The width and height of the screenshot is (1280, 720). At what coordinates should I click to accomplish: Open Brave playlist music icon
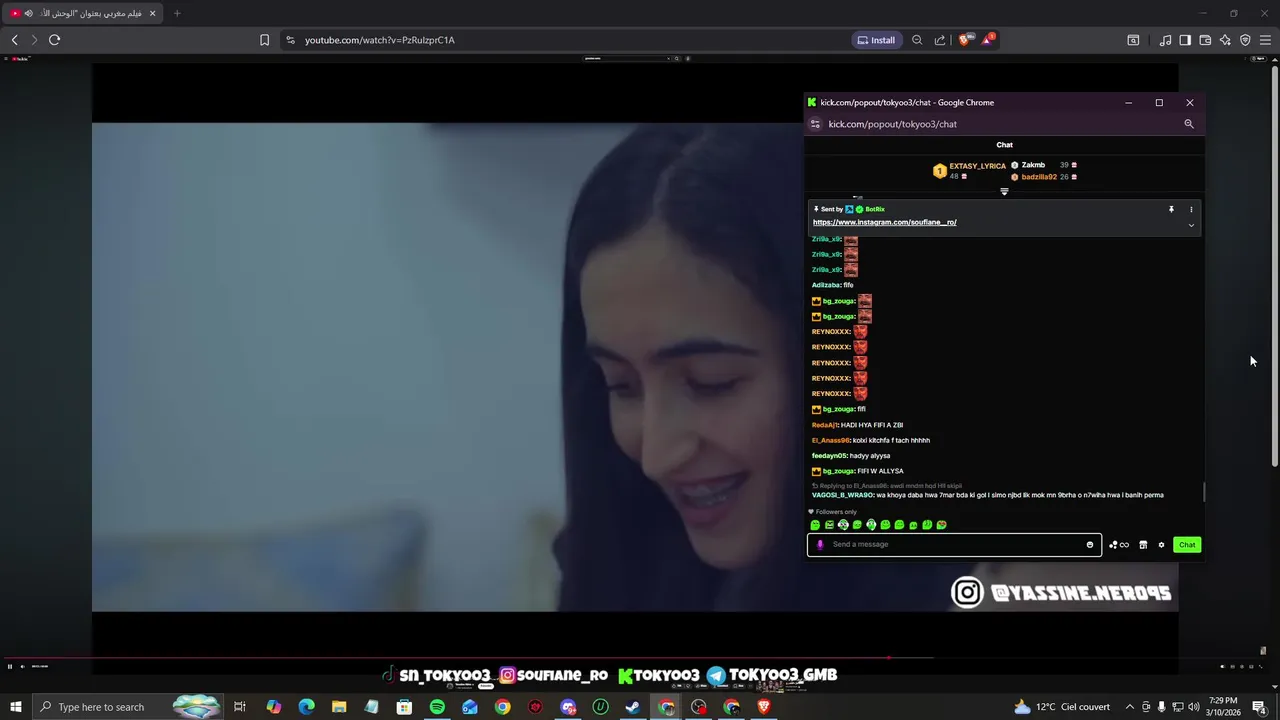coord(1165,40)
